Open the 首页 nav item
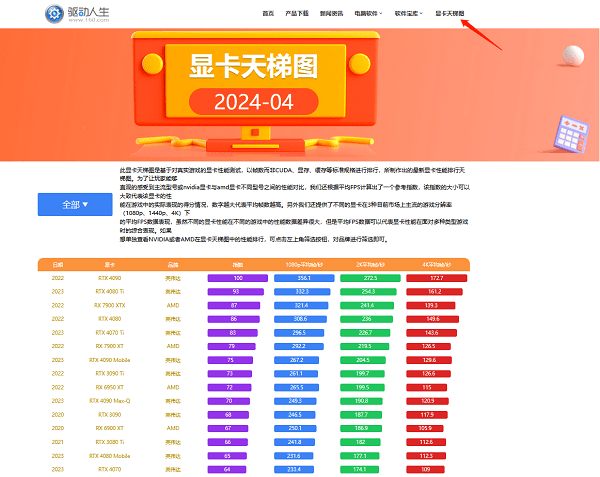This screenshot has width=600, height=477. point(268,13)
